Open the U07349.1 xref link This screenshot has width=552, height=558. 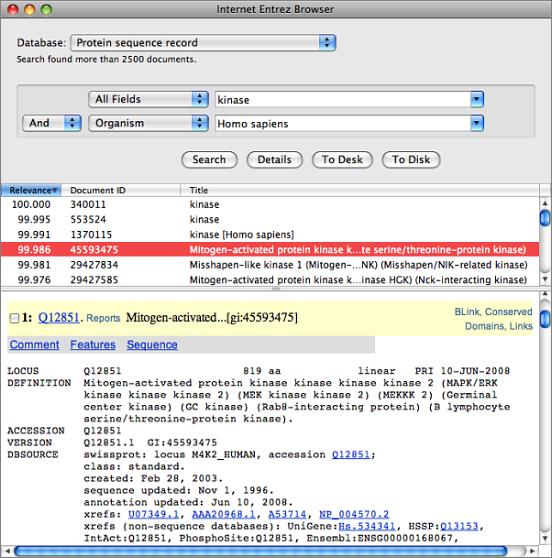point(153,514)
